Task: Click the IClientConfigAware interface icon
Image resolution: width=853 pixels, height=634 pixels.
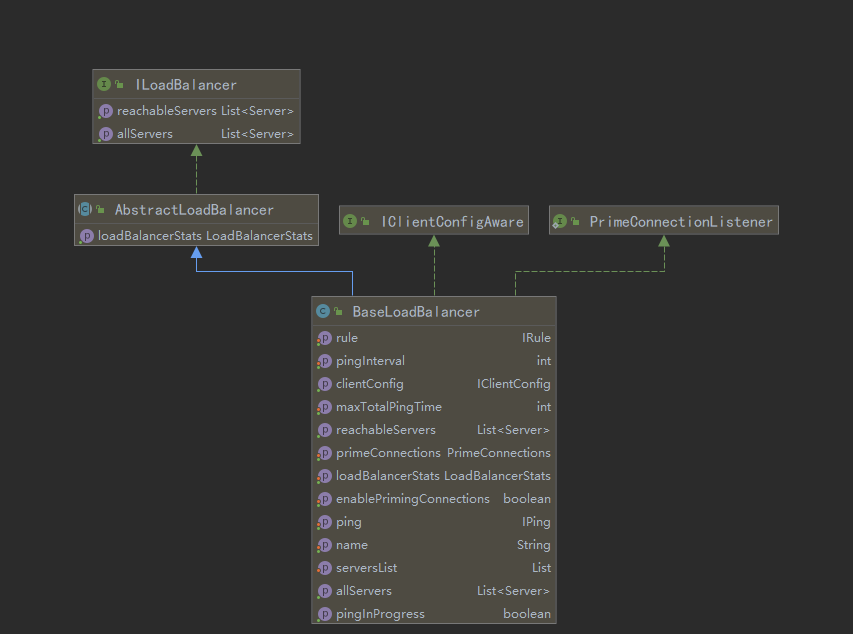Action: (x=351, y=222)
